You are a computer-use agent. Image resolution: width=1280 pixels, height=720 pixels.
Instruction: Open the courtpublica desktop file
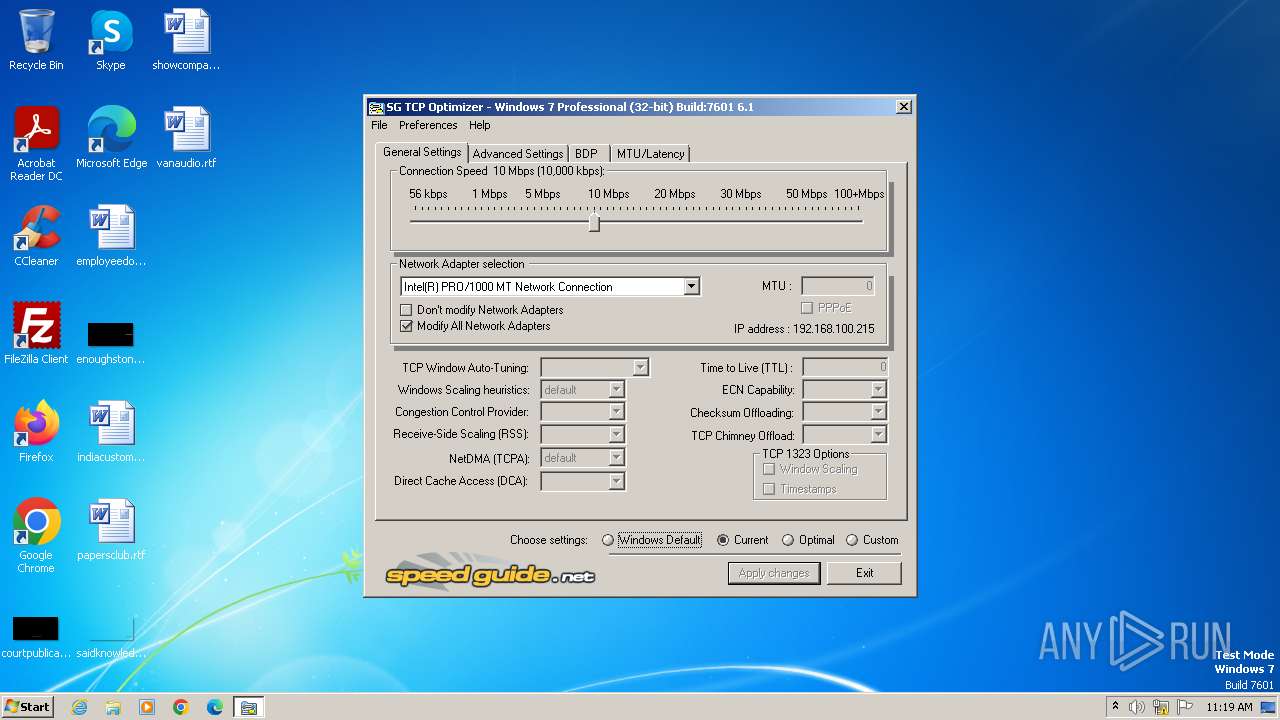point(36,637)
